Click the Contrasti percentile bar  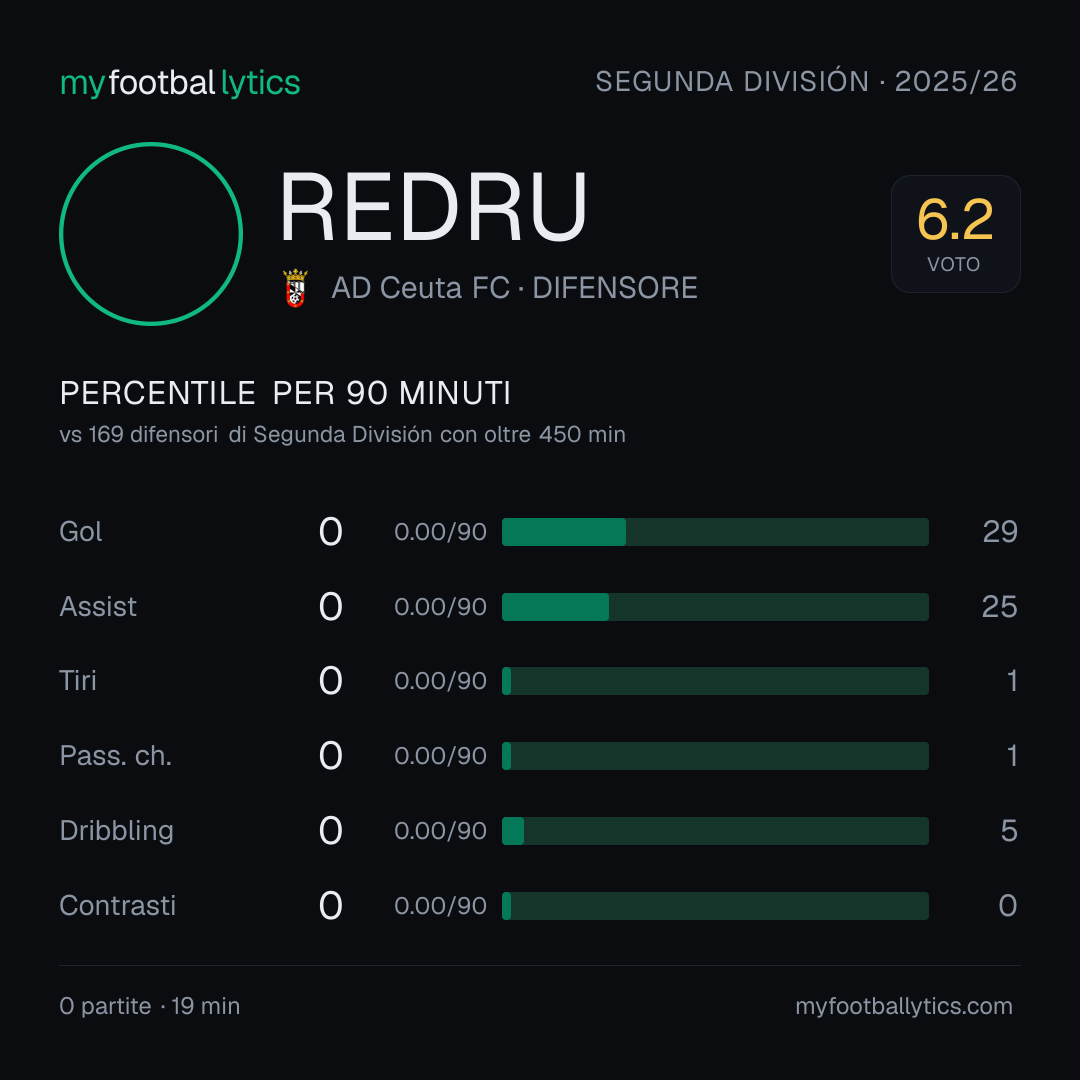715,906
